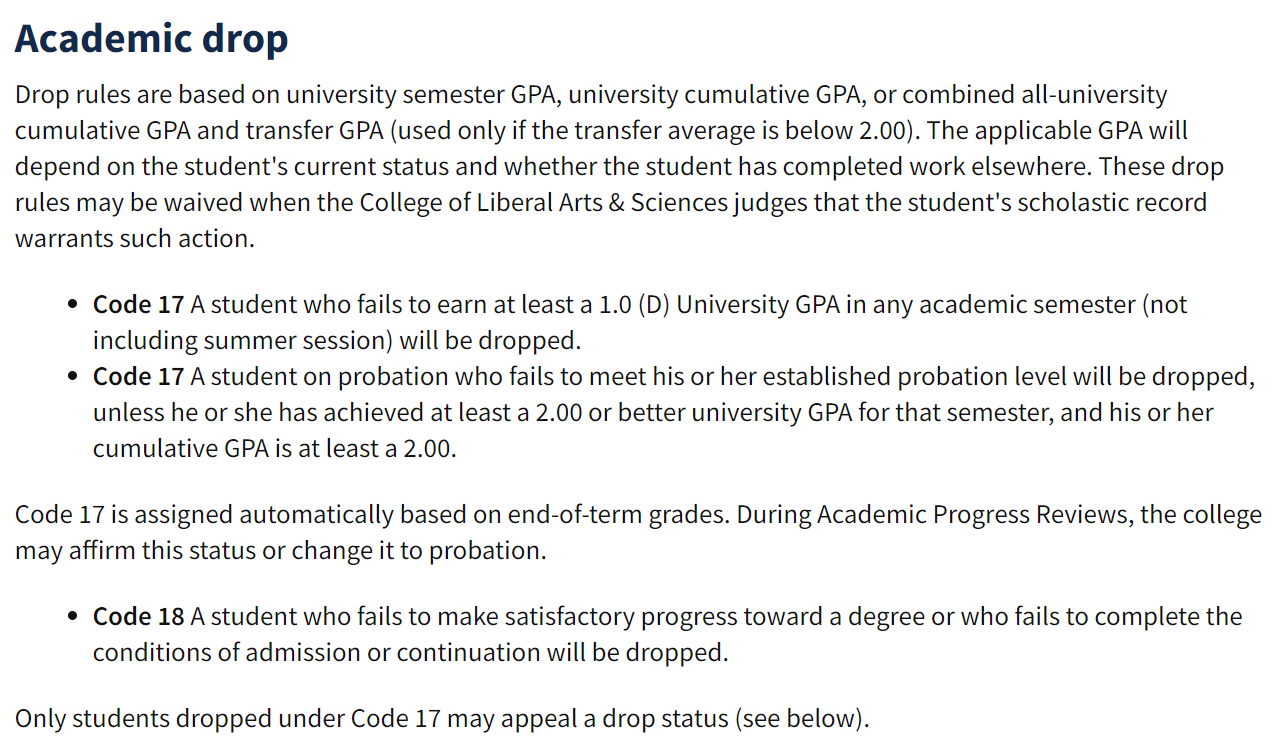This screenshot has width=1282, height=739.
Task: Click "cumulative GPA is at least a 2.00." line
Action: (274, 449)
